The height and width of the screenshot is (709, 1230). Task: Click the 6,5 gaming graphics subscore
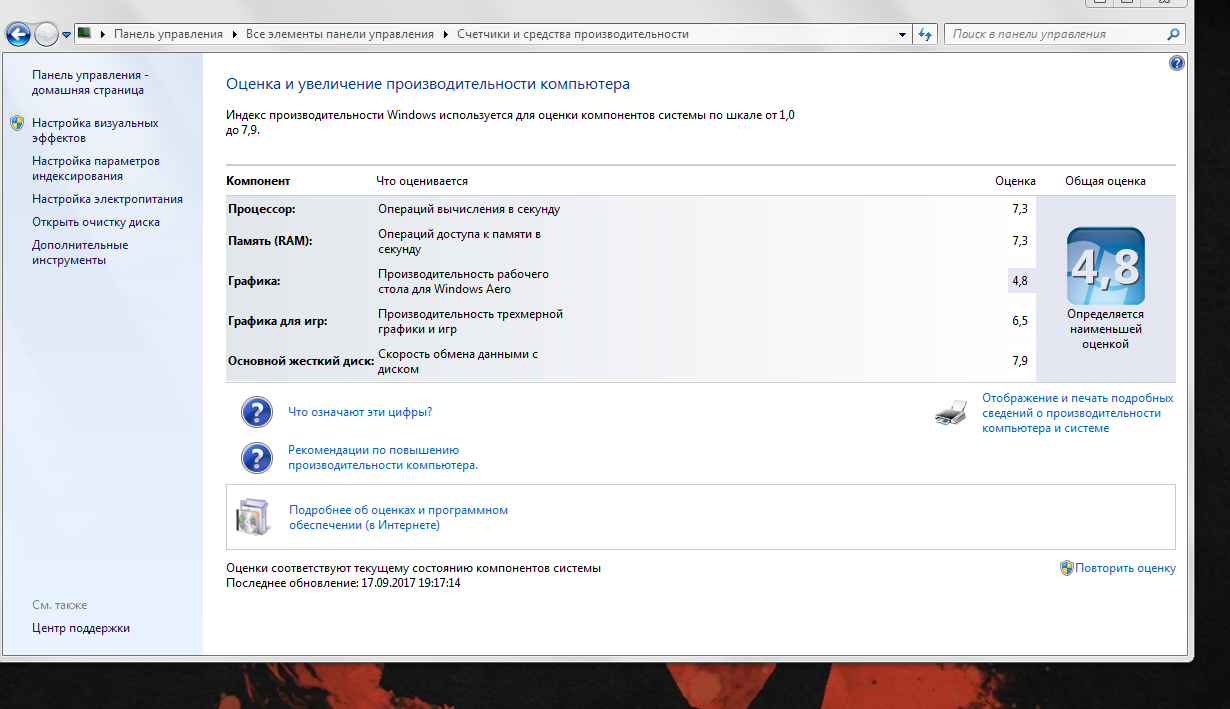click(1020, 321)
